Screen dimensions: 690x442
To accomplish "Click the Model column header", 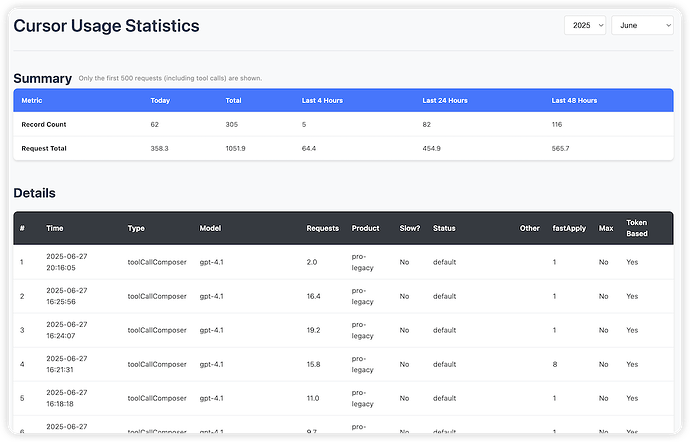I will pyautogui.click(x=210, y=228).
